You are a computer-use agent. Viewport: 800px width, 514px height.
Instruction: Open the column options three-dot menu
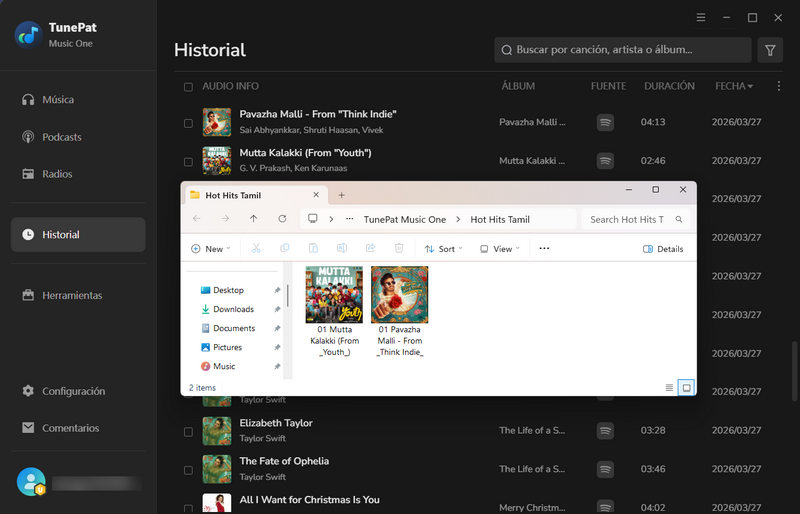click(779, 86)
